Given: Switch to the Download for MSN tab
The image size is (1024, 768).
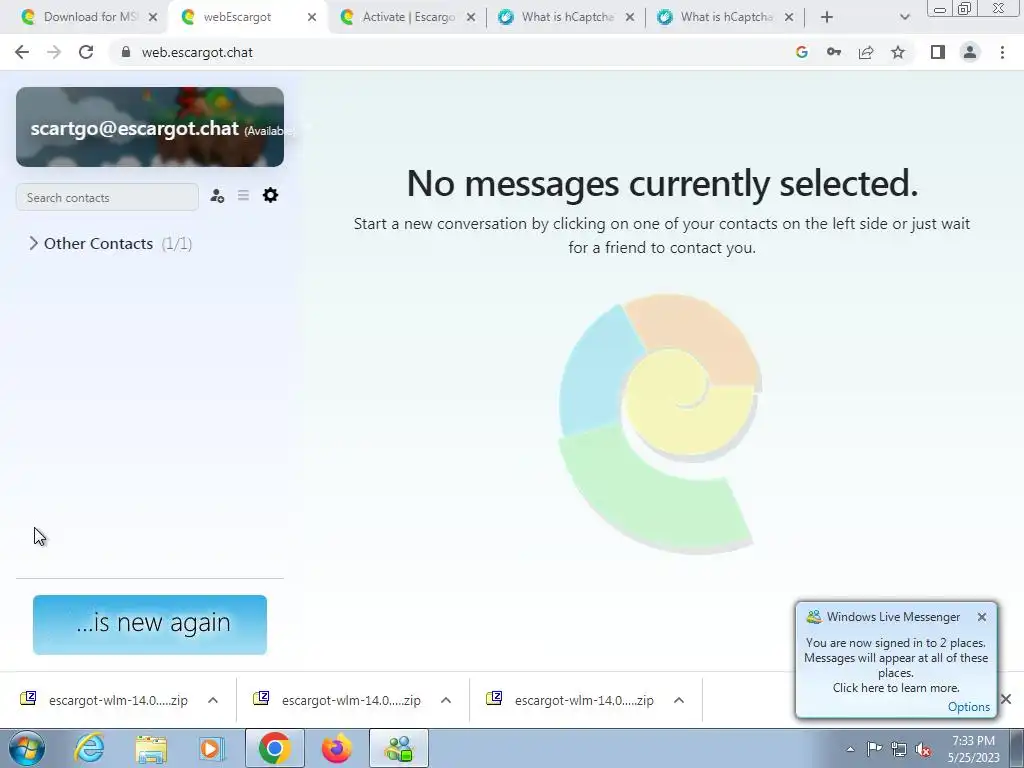Looking at the screenshot, I should pos(88,17).
